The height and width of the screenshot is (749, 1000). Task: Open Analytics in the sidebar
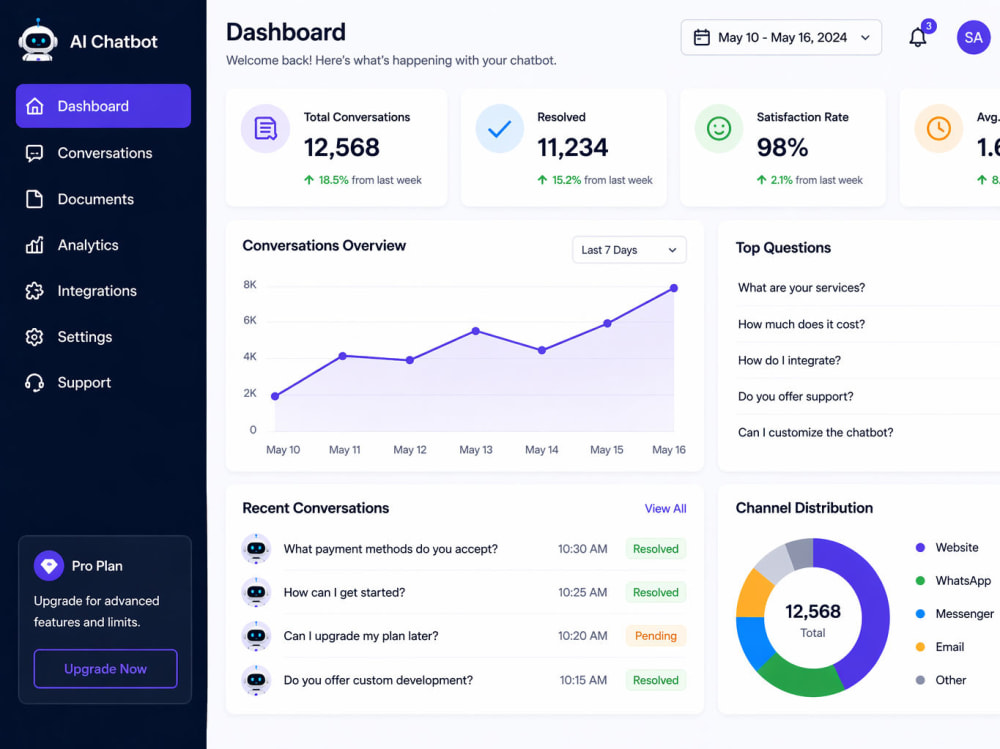(x=103, y=245)
